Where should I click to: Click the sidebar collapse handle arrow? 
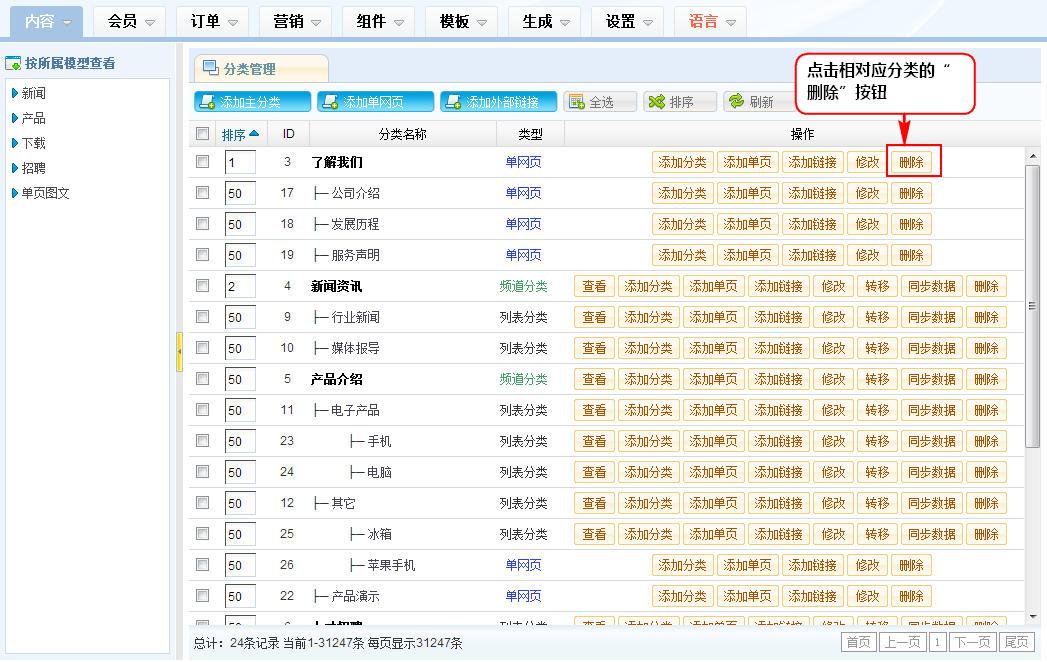point(179,352)
